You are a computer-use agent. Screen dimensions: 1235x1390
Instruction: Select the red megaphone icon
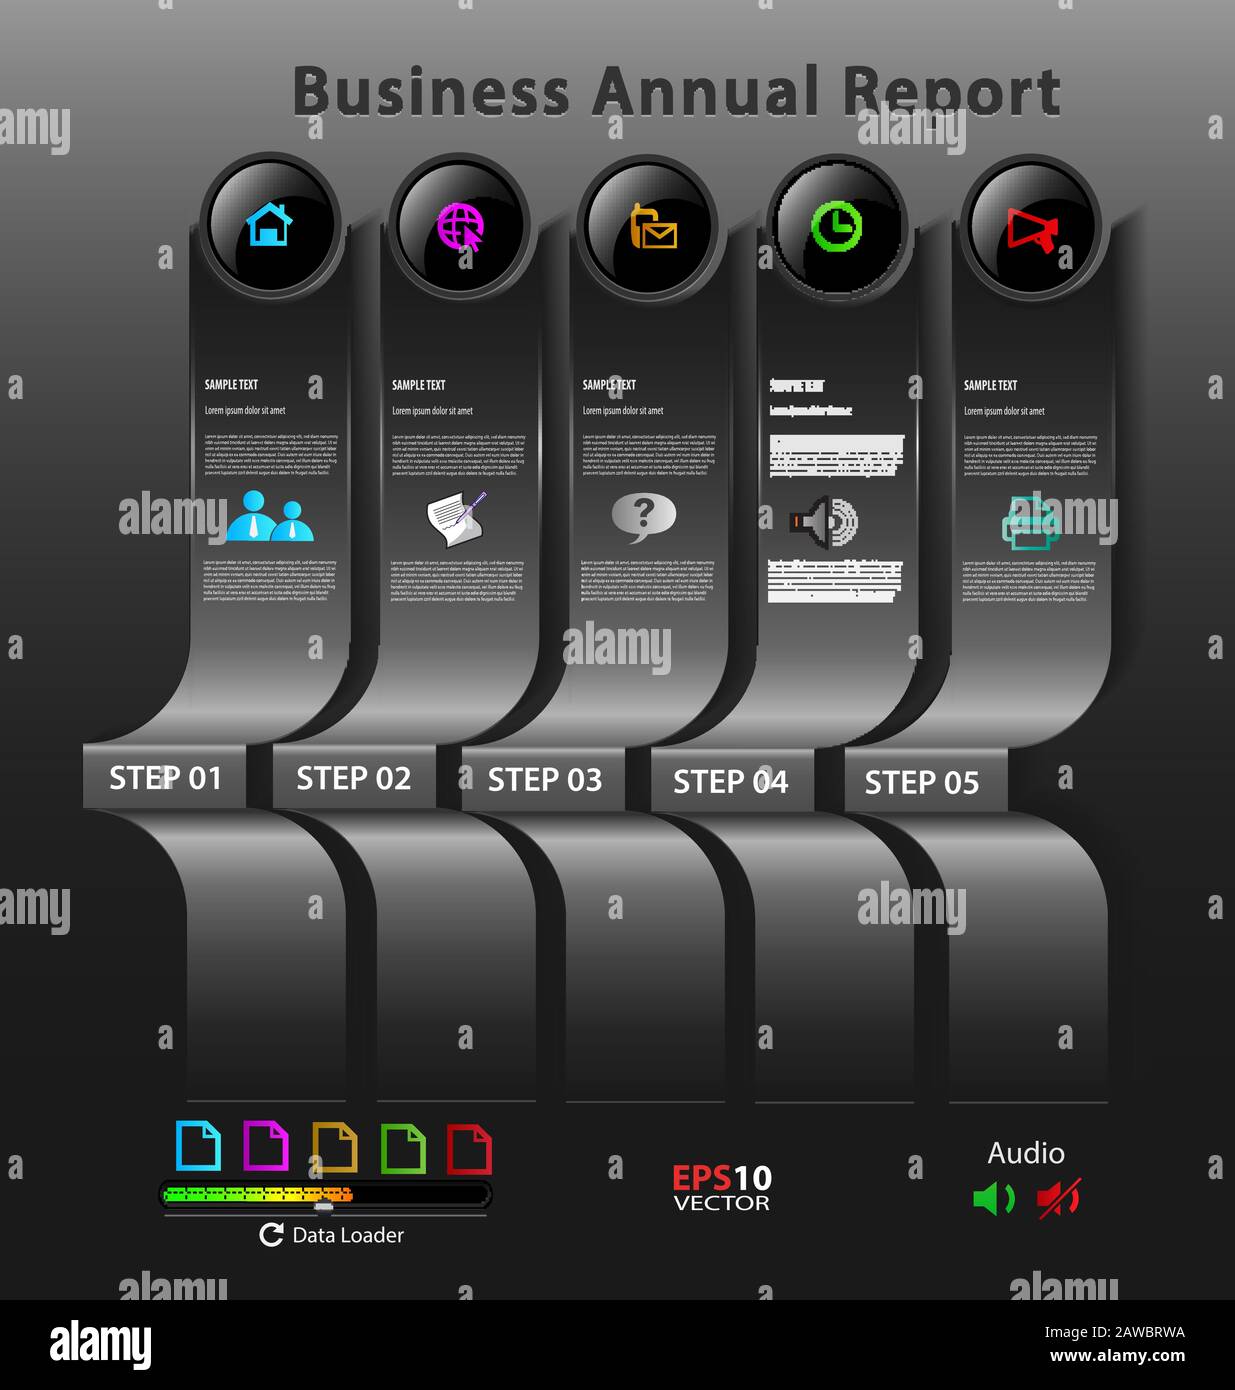click(x=1031, y=229)
